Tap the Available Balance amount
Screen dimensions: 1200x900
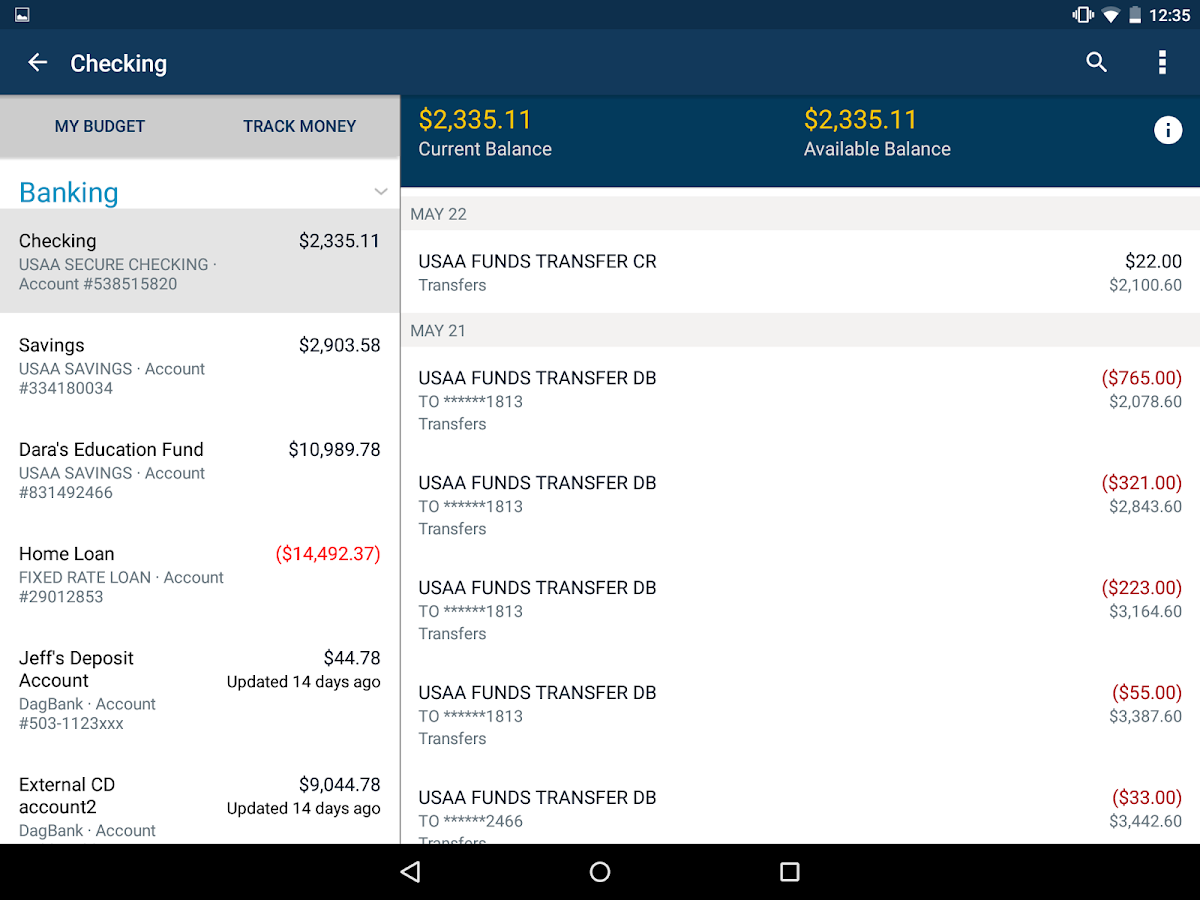(x=861, y=120)
